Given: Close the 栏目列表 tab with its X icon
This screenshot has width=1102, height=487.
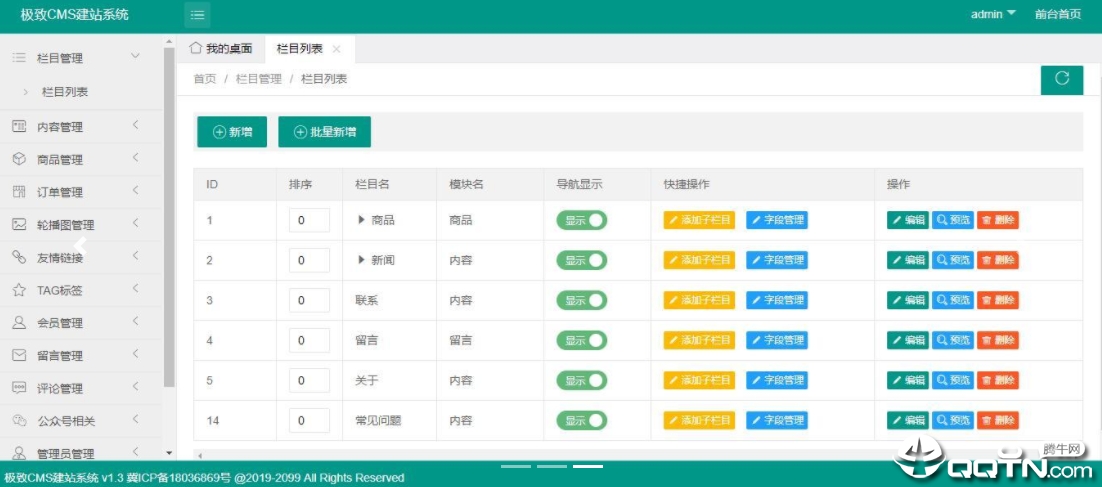Looking at the screenshot, I should click(336, 49).
